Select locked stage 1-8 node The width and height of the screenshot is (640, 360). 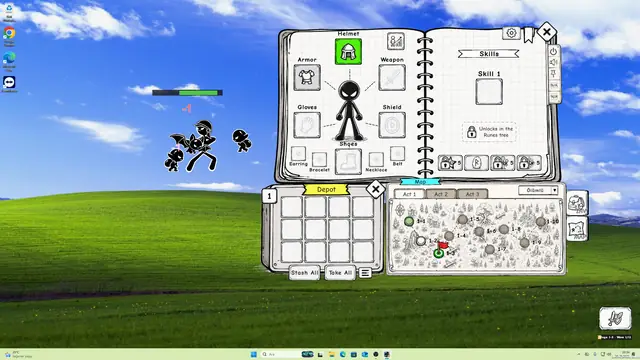point(504,229)
